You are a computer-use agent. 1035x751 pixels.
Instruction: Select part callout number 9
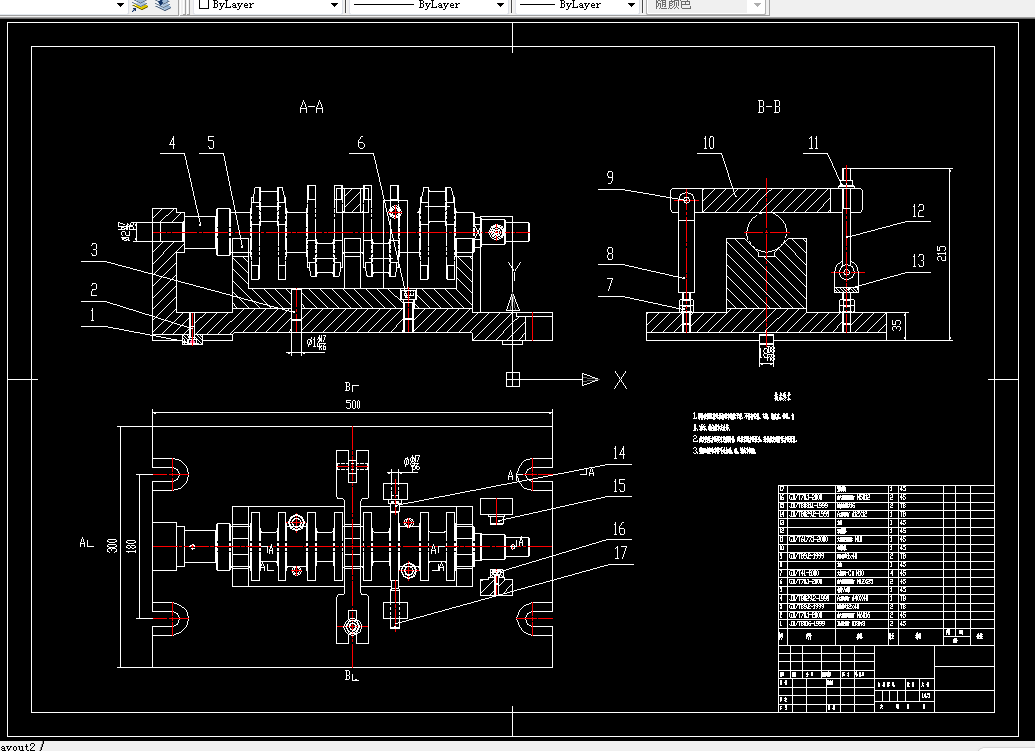(x=610, y=178)
